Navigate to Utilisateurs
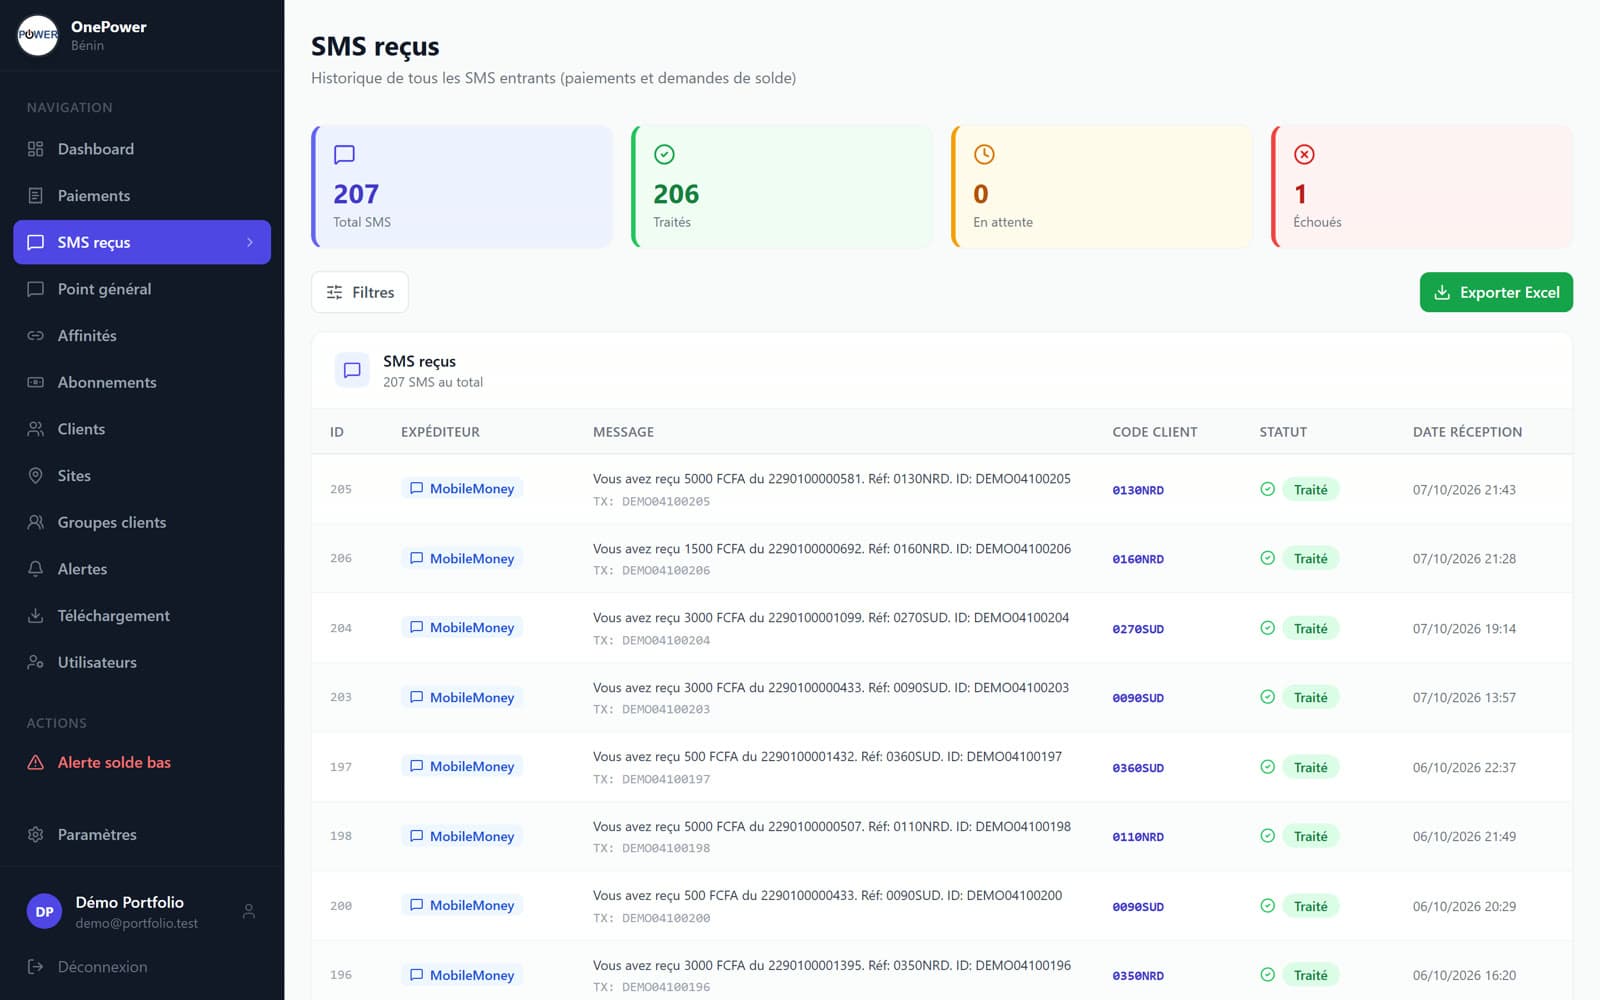1600x1000 pixels. [142, 662]
